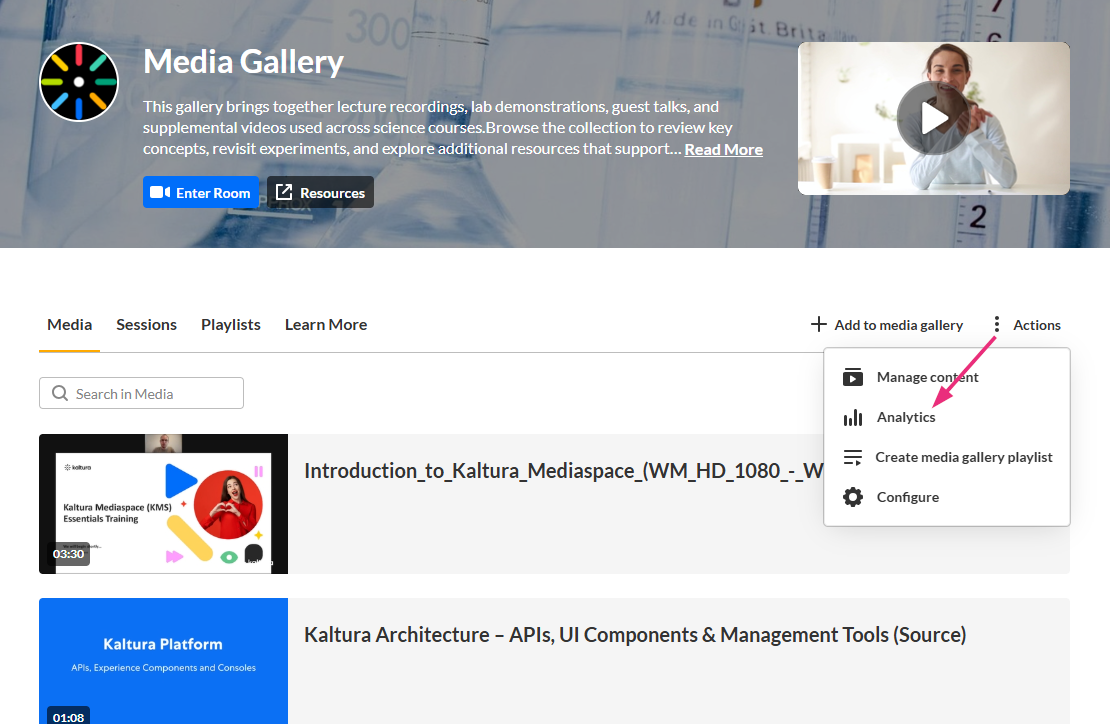Click the Analytics bar chart icon
Screen dimensions: 1112x724
pos(852,418)
